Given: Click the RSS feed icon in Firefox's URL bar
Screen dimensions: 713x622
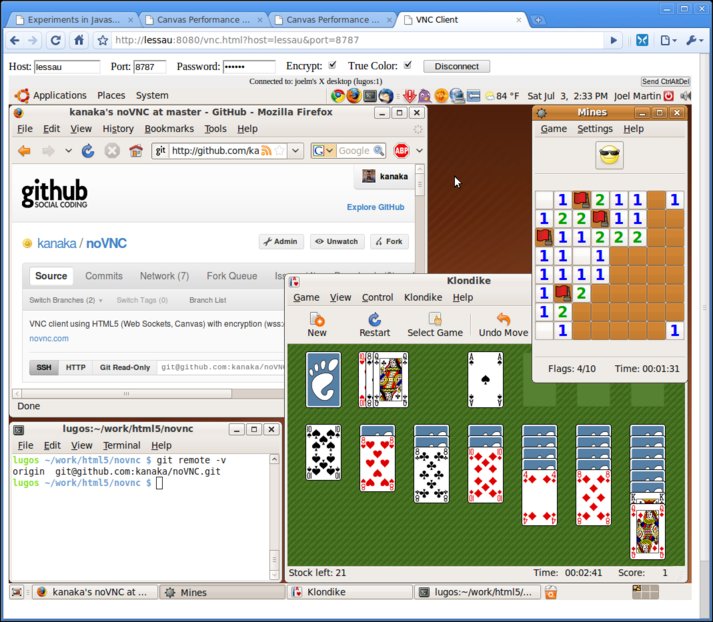Looking at the screenshot, I should click(266, 150).
